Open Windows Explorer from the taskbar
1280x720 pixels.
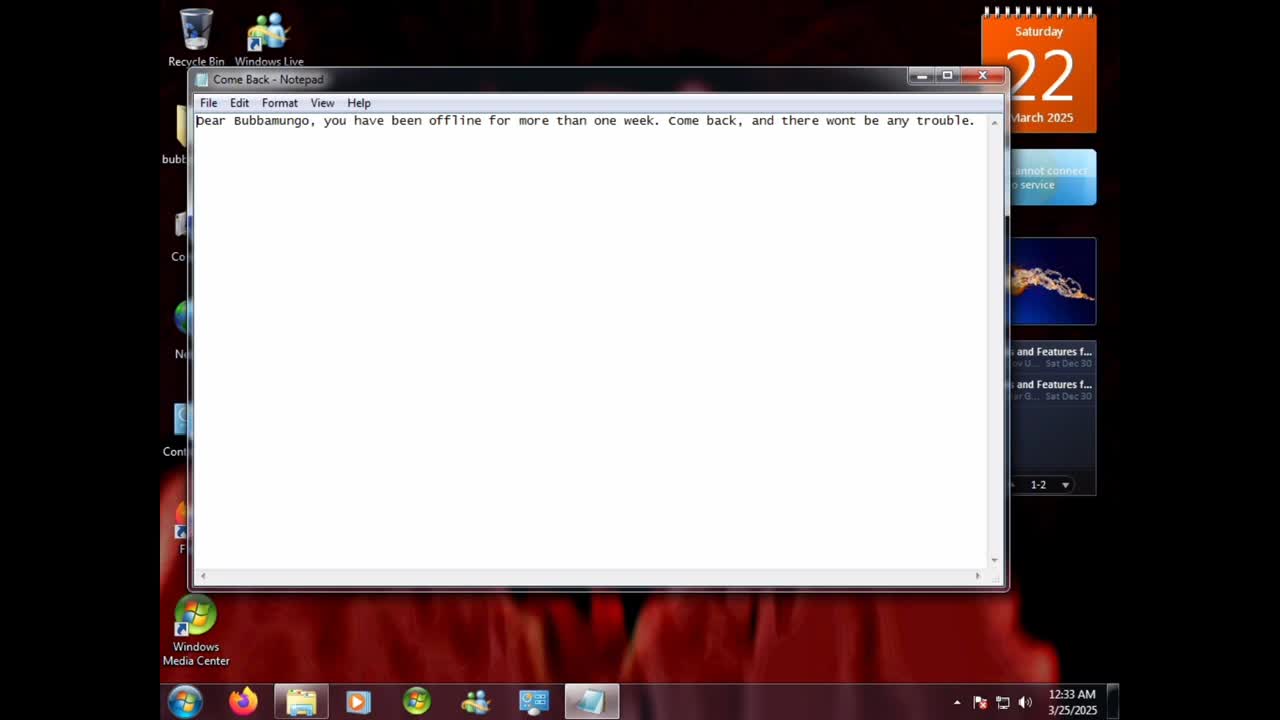point(301,702)
